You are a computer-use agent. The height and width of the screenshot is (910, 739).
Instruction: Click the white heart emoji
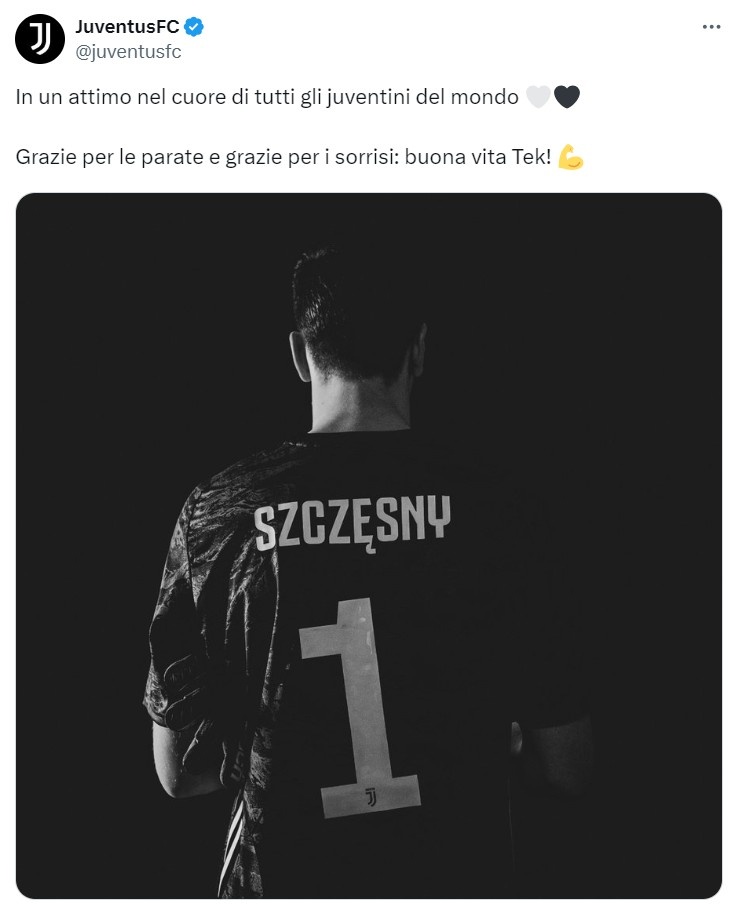[538, 96]
